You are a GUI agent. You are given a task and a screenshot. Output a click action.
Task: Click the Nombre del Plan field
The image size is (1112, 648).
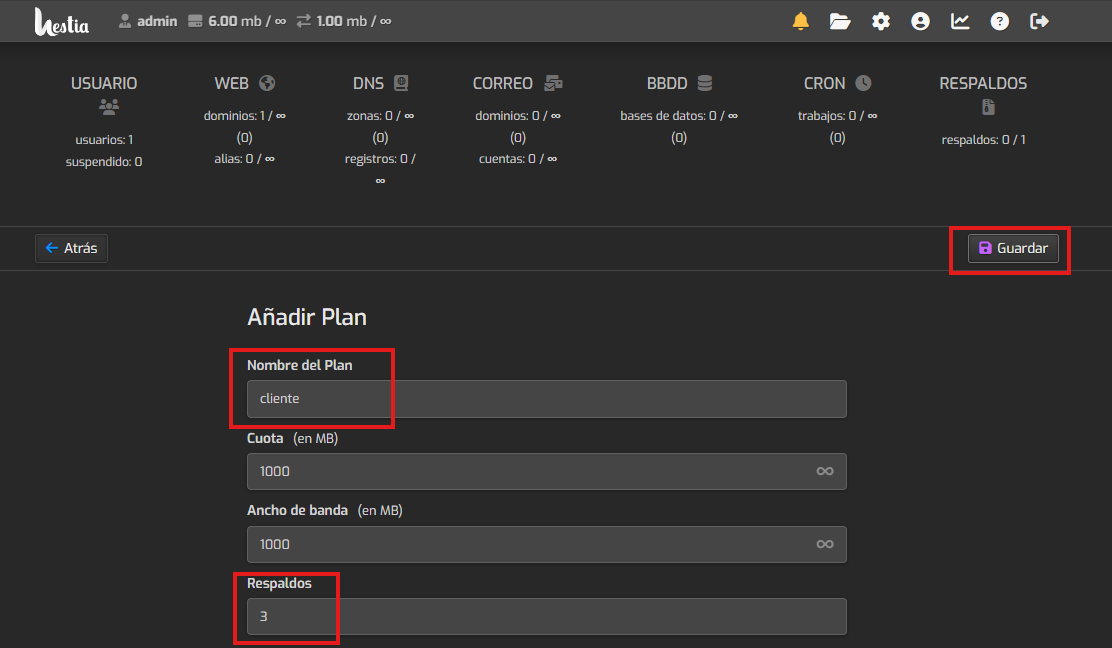pos(546,398)
